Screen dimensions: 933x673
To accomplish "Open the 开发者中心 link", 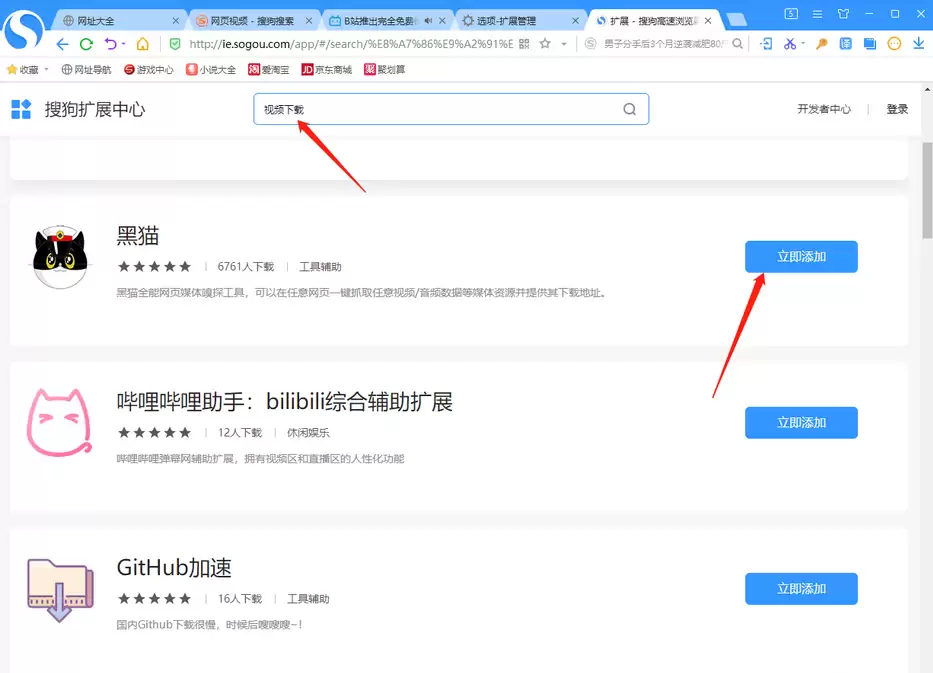I will click(x=824, y=109).
